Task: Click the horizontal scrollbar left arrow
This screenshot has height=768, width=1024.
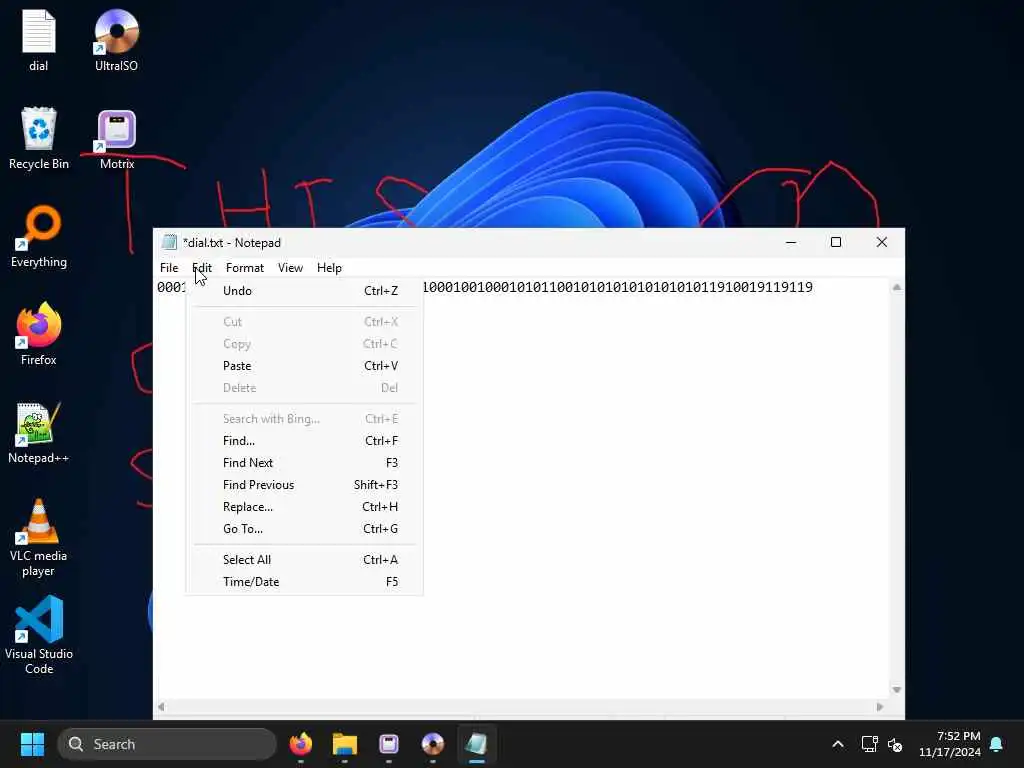Action: 161,707
